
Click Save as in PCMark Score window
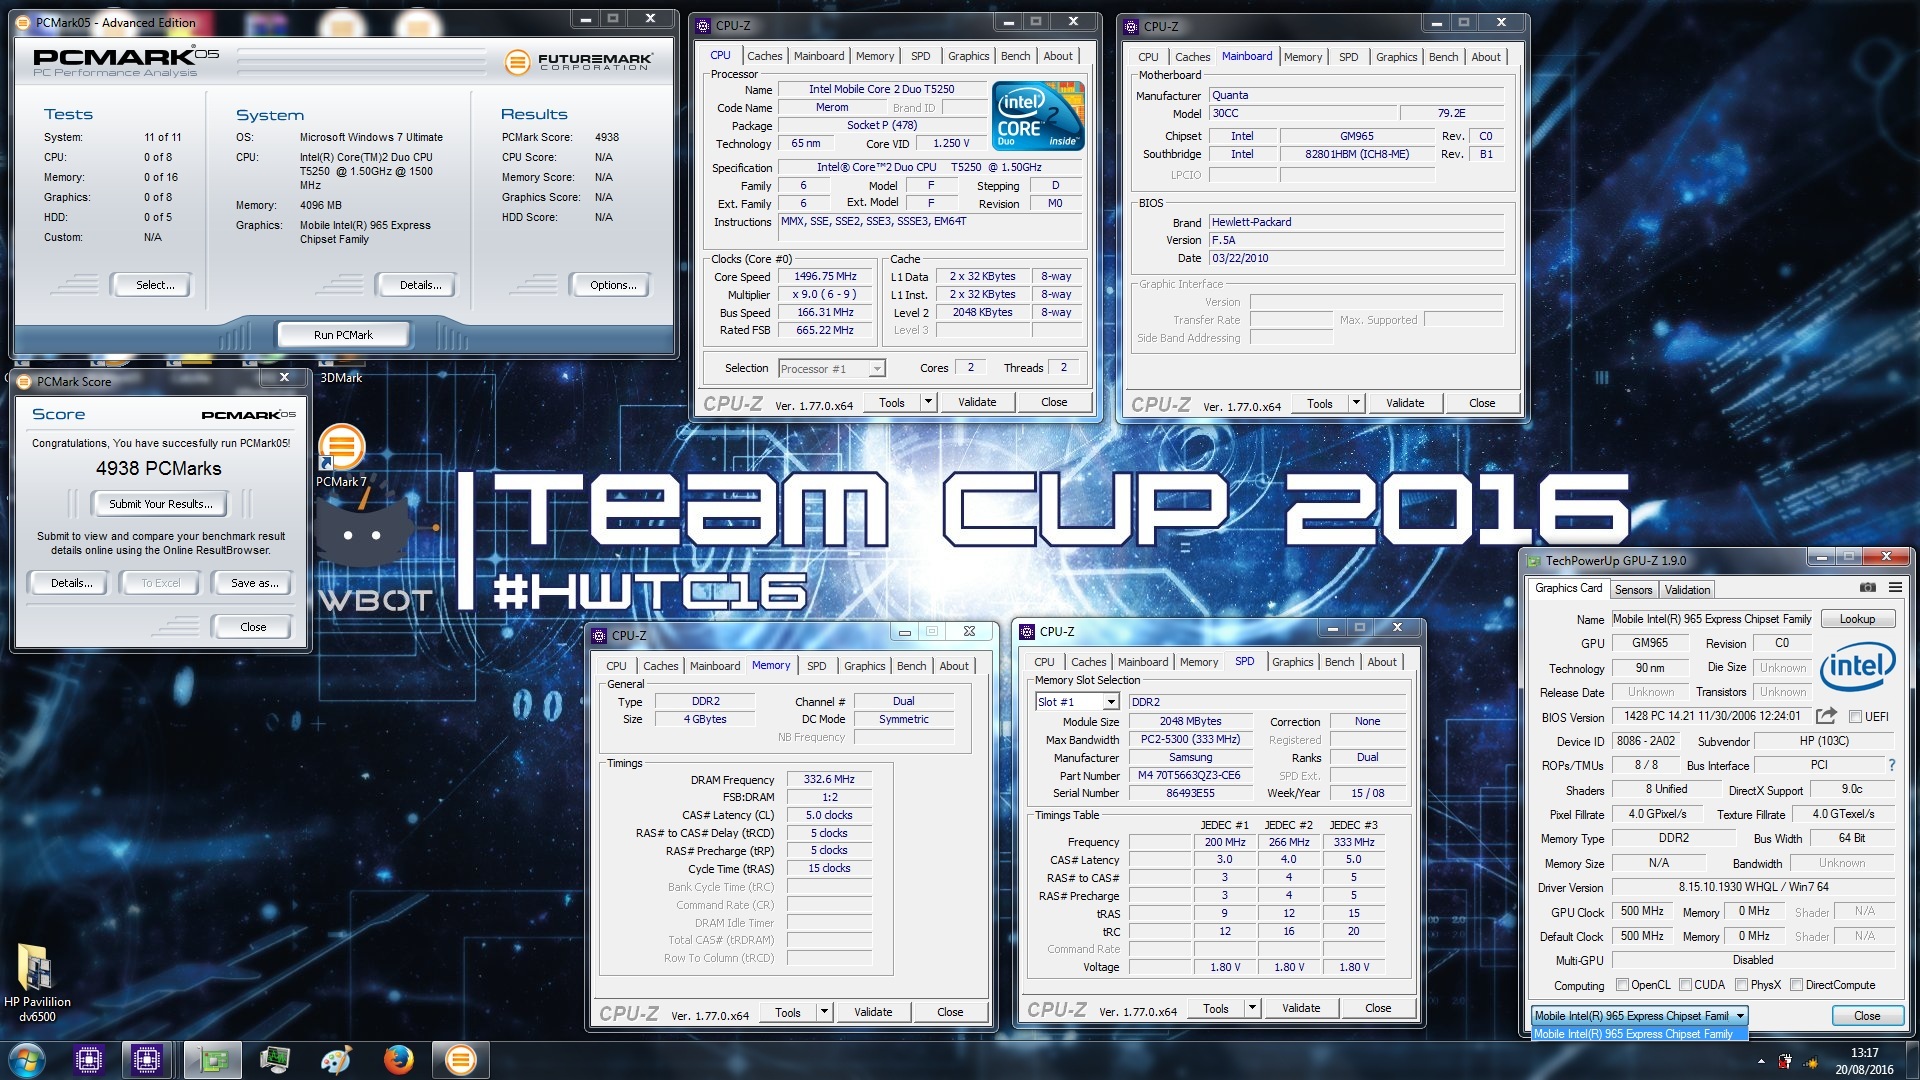click(255, 583)
